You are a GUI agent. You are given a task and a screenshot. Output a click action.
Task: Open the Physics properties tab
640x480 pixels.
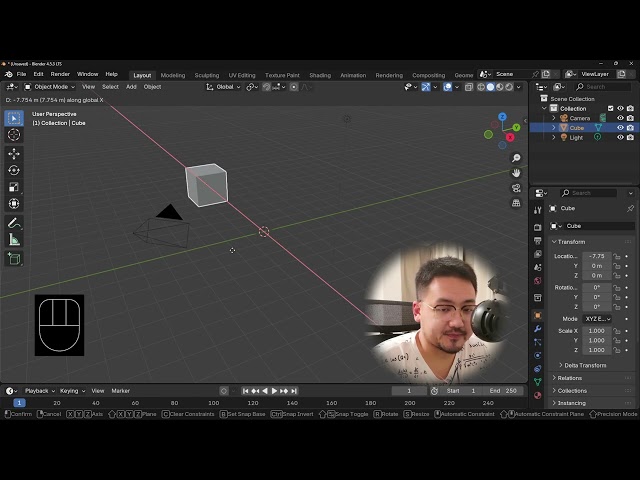pyautogui.click(x=538, y=356)
